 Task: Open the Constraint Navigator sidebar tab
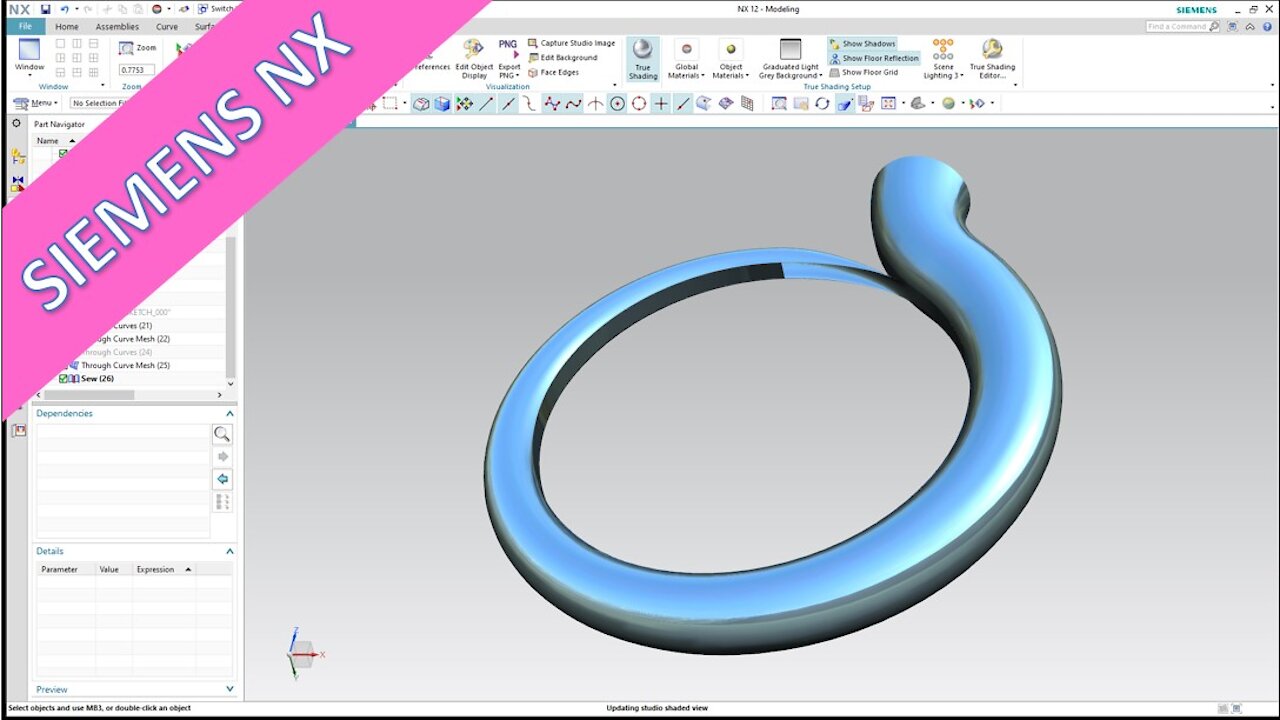[18, 184]
